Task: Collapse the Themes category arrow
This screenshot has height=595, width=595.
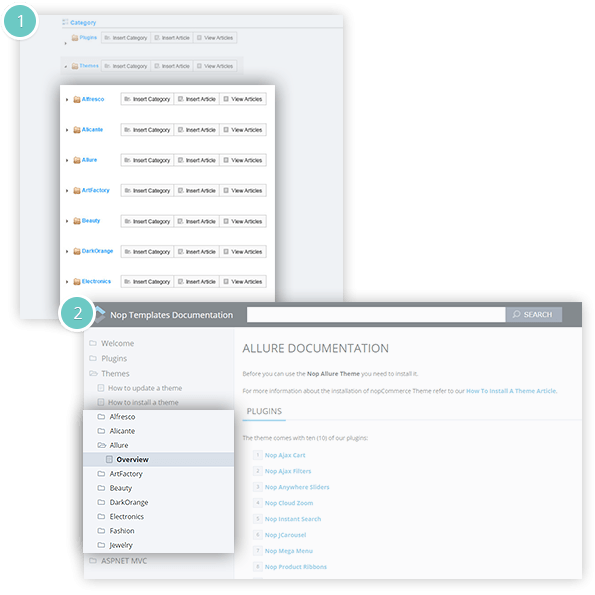Action: point(66,67)
